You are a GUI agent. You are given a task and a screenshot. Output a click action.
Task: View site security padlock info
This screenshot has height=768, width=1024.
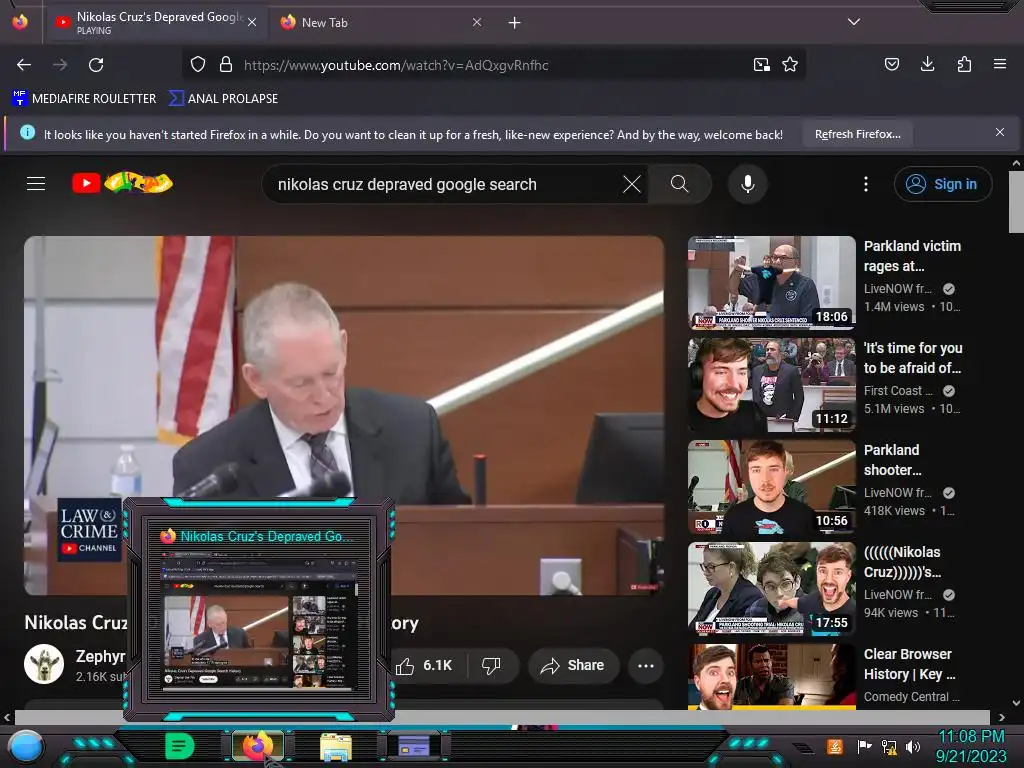click(x=226, y=65)
